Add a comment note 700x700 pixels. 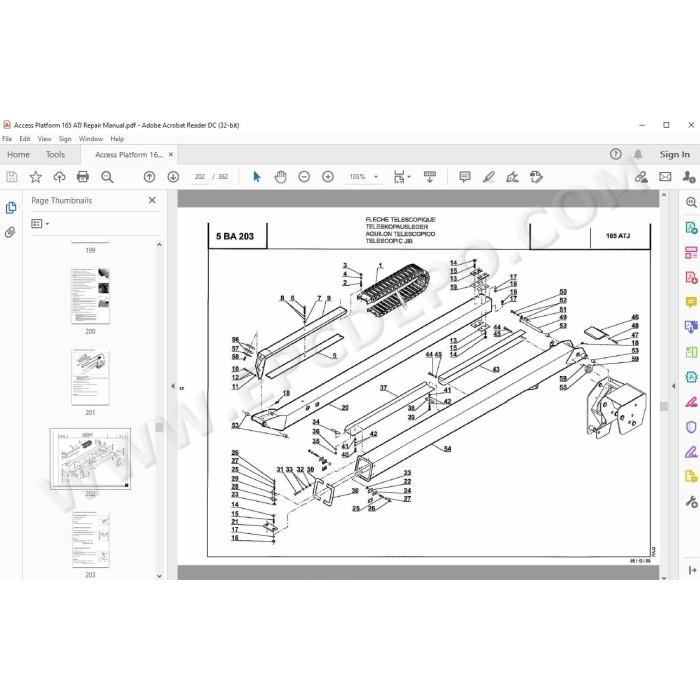[465, 177]
